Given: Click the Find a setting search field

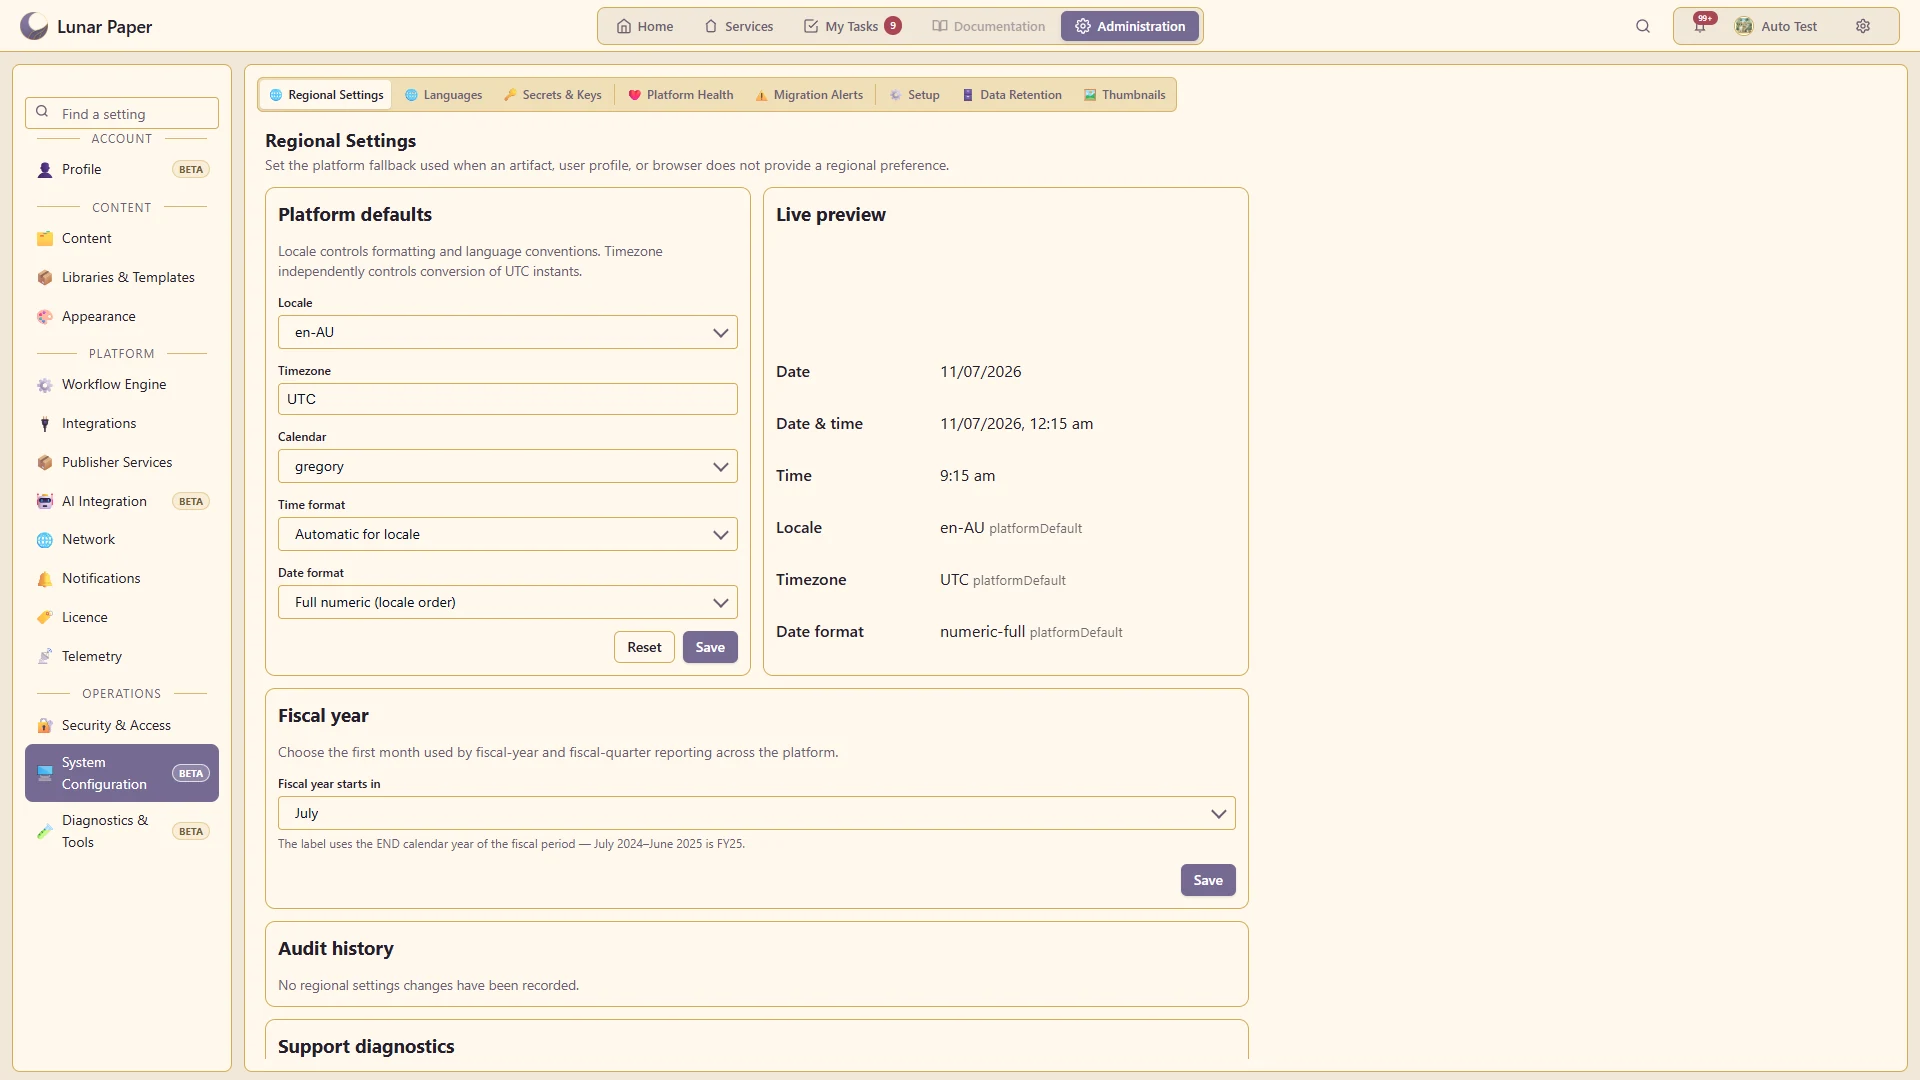Looking at the screenshot, I should (x=122, y=114).
